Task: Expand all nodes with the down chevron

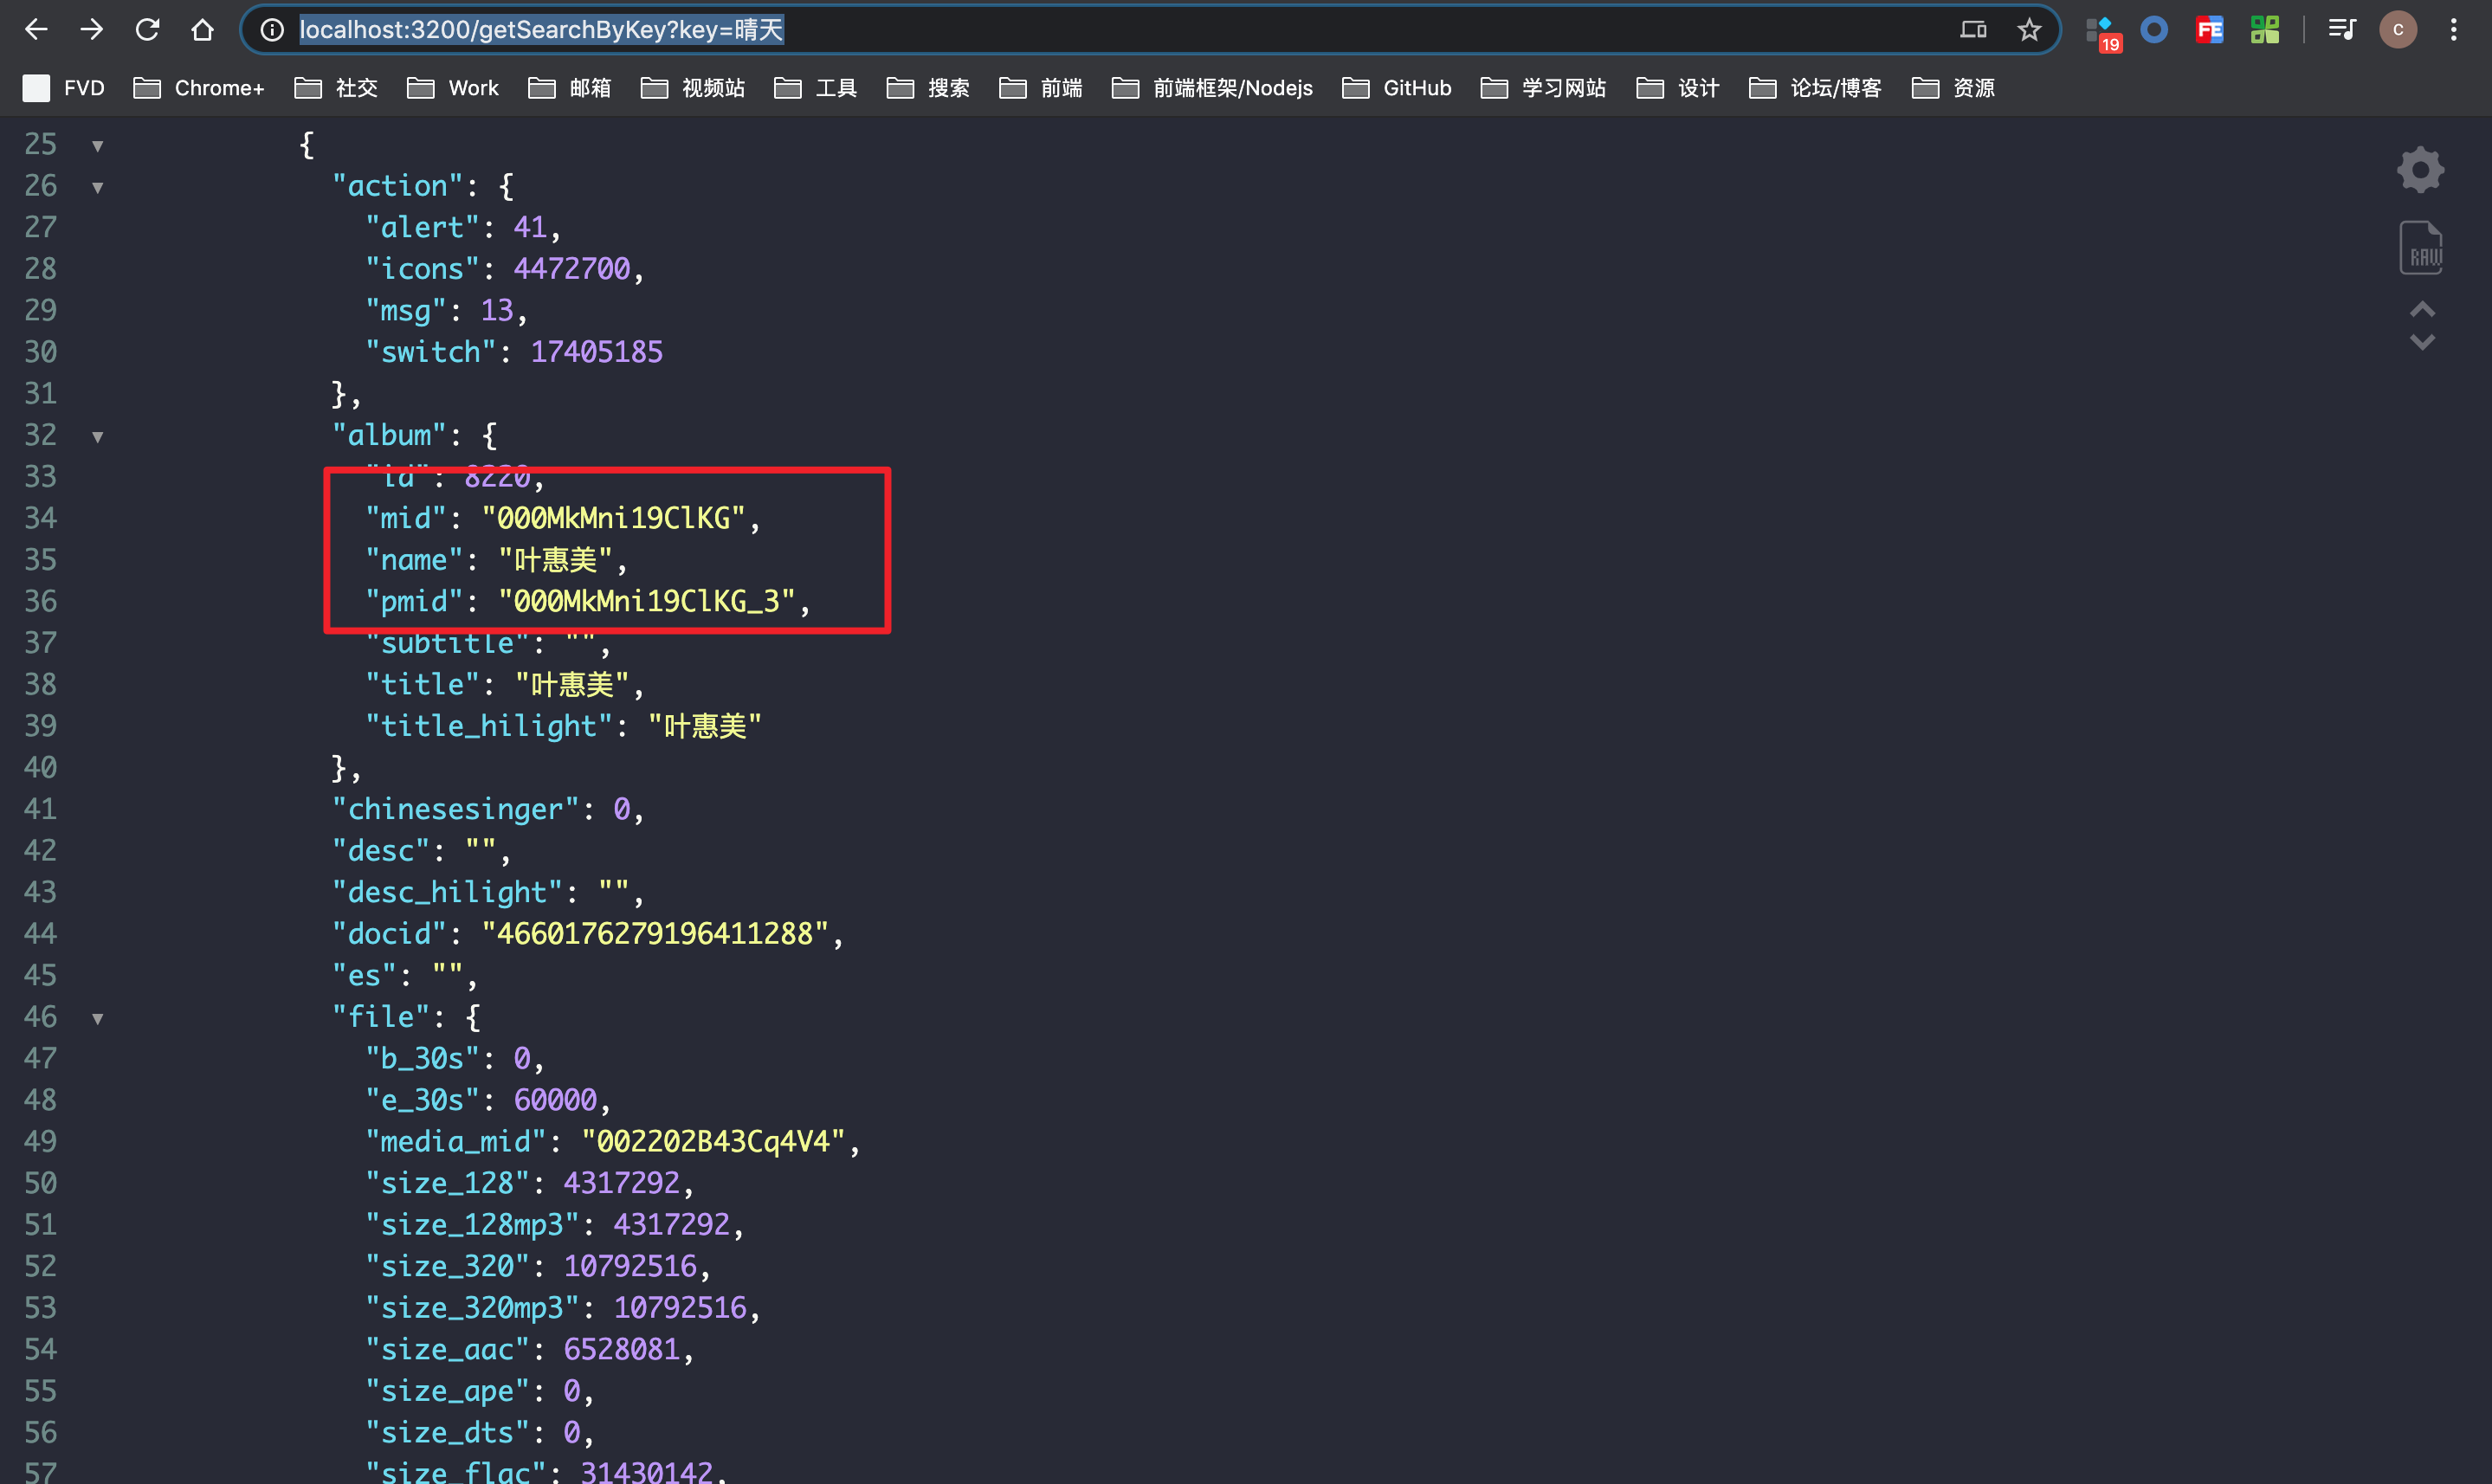Action: 2422,343
